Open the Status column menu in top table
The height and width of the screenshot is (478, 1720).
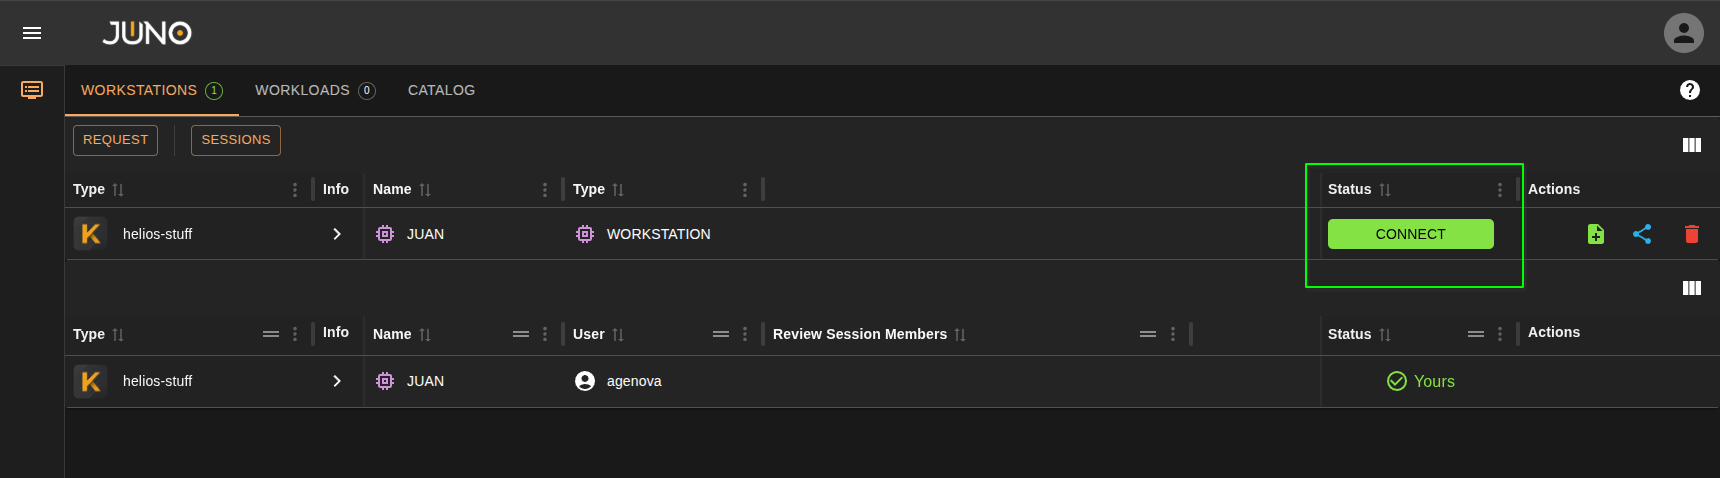tap(1499, 190)
